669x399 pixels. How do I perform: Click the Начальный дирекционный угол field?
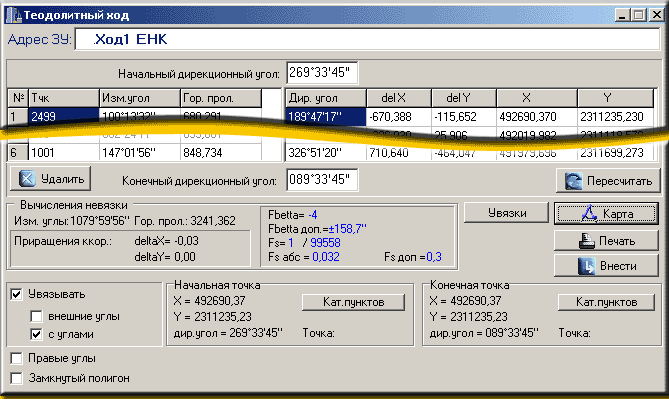[322, 73]
